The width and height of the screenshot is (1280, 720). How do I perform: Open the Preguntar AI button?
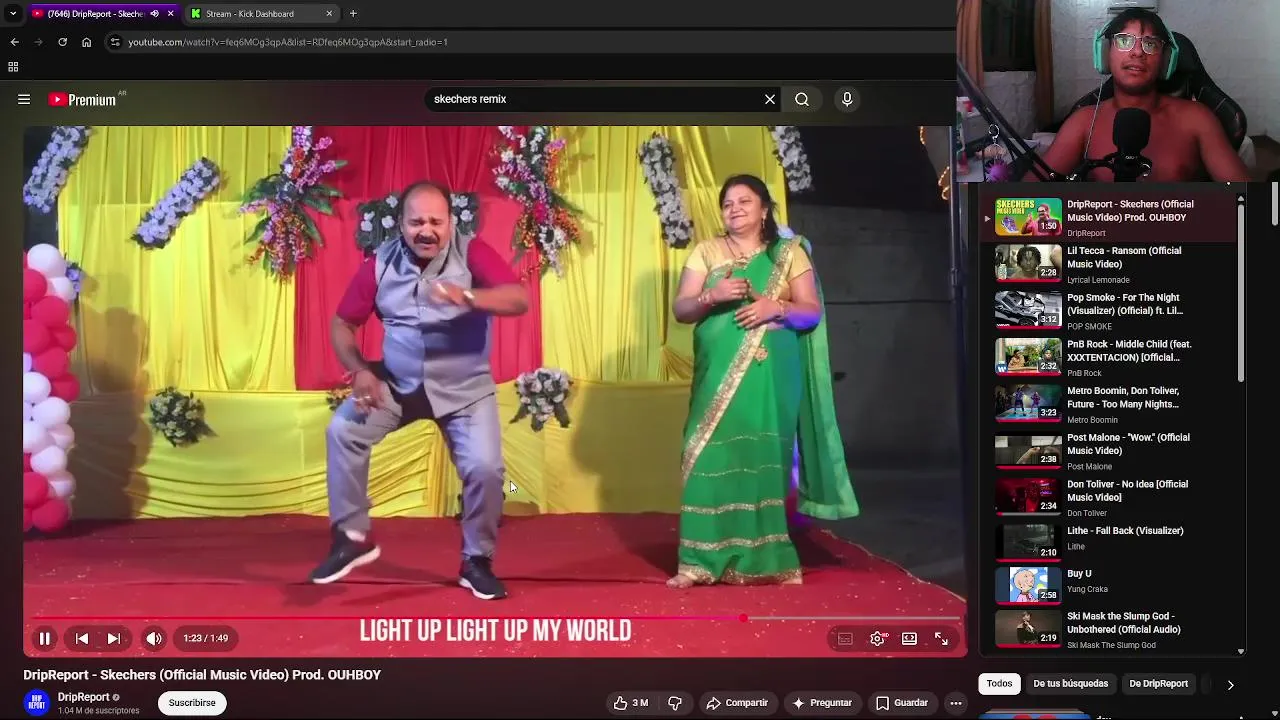pyautogui.click(x=822, y=703)
